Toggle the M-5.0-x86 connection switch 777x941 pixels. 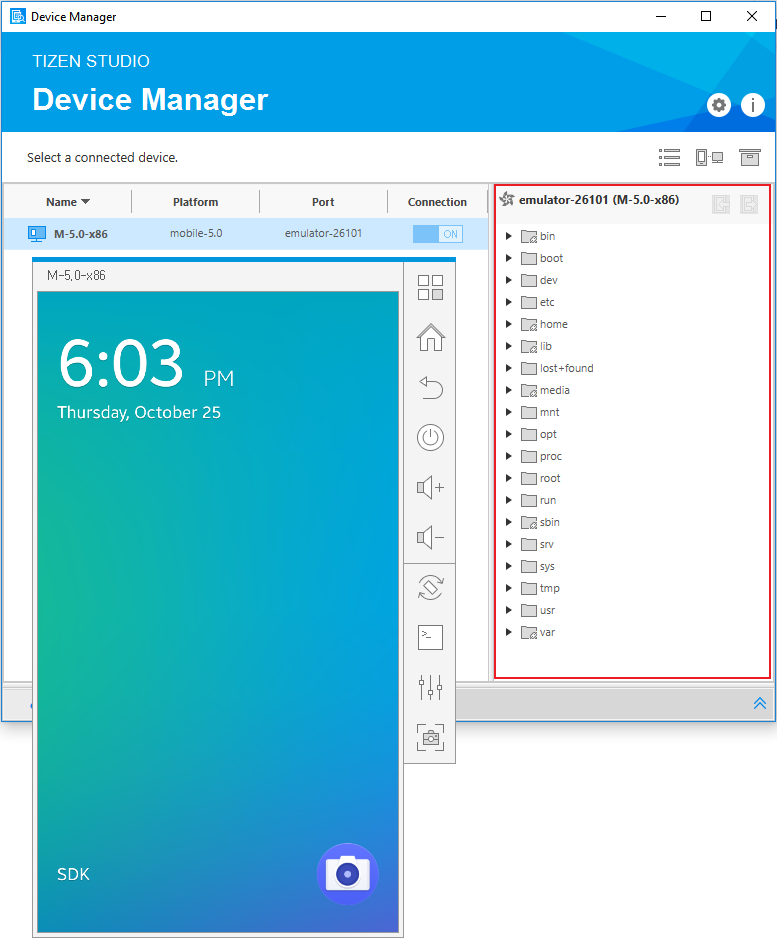click(438, 234)
